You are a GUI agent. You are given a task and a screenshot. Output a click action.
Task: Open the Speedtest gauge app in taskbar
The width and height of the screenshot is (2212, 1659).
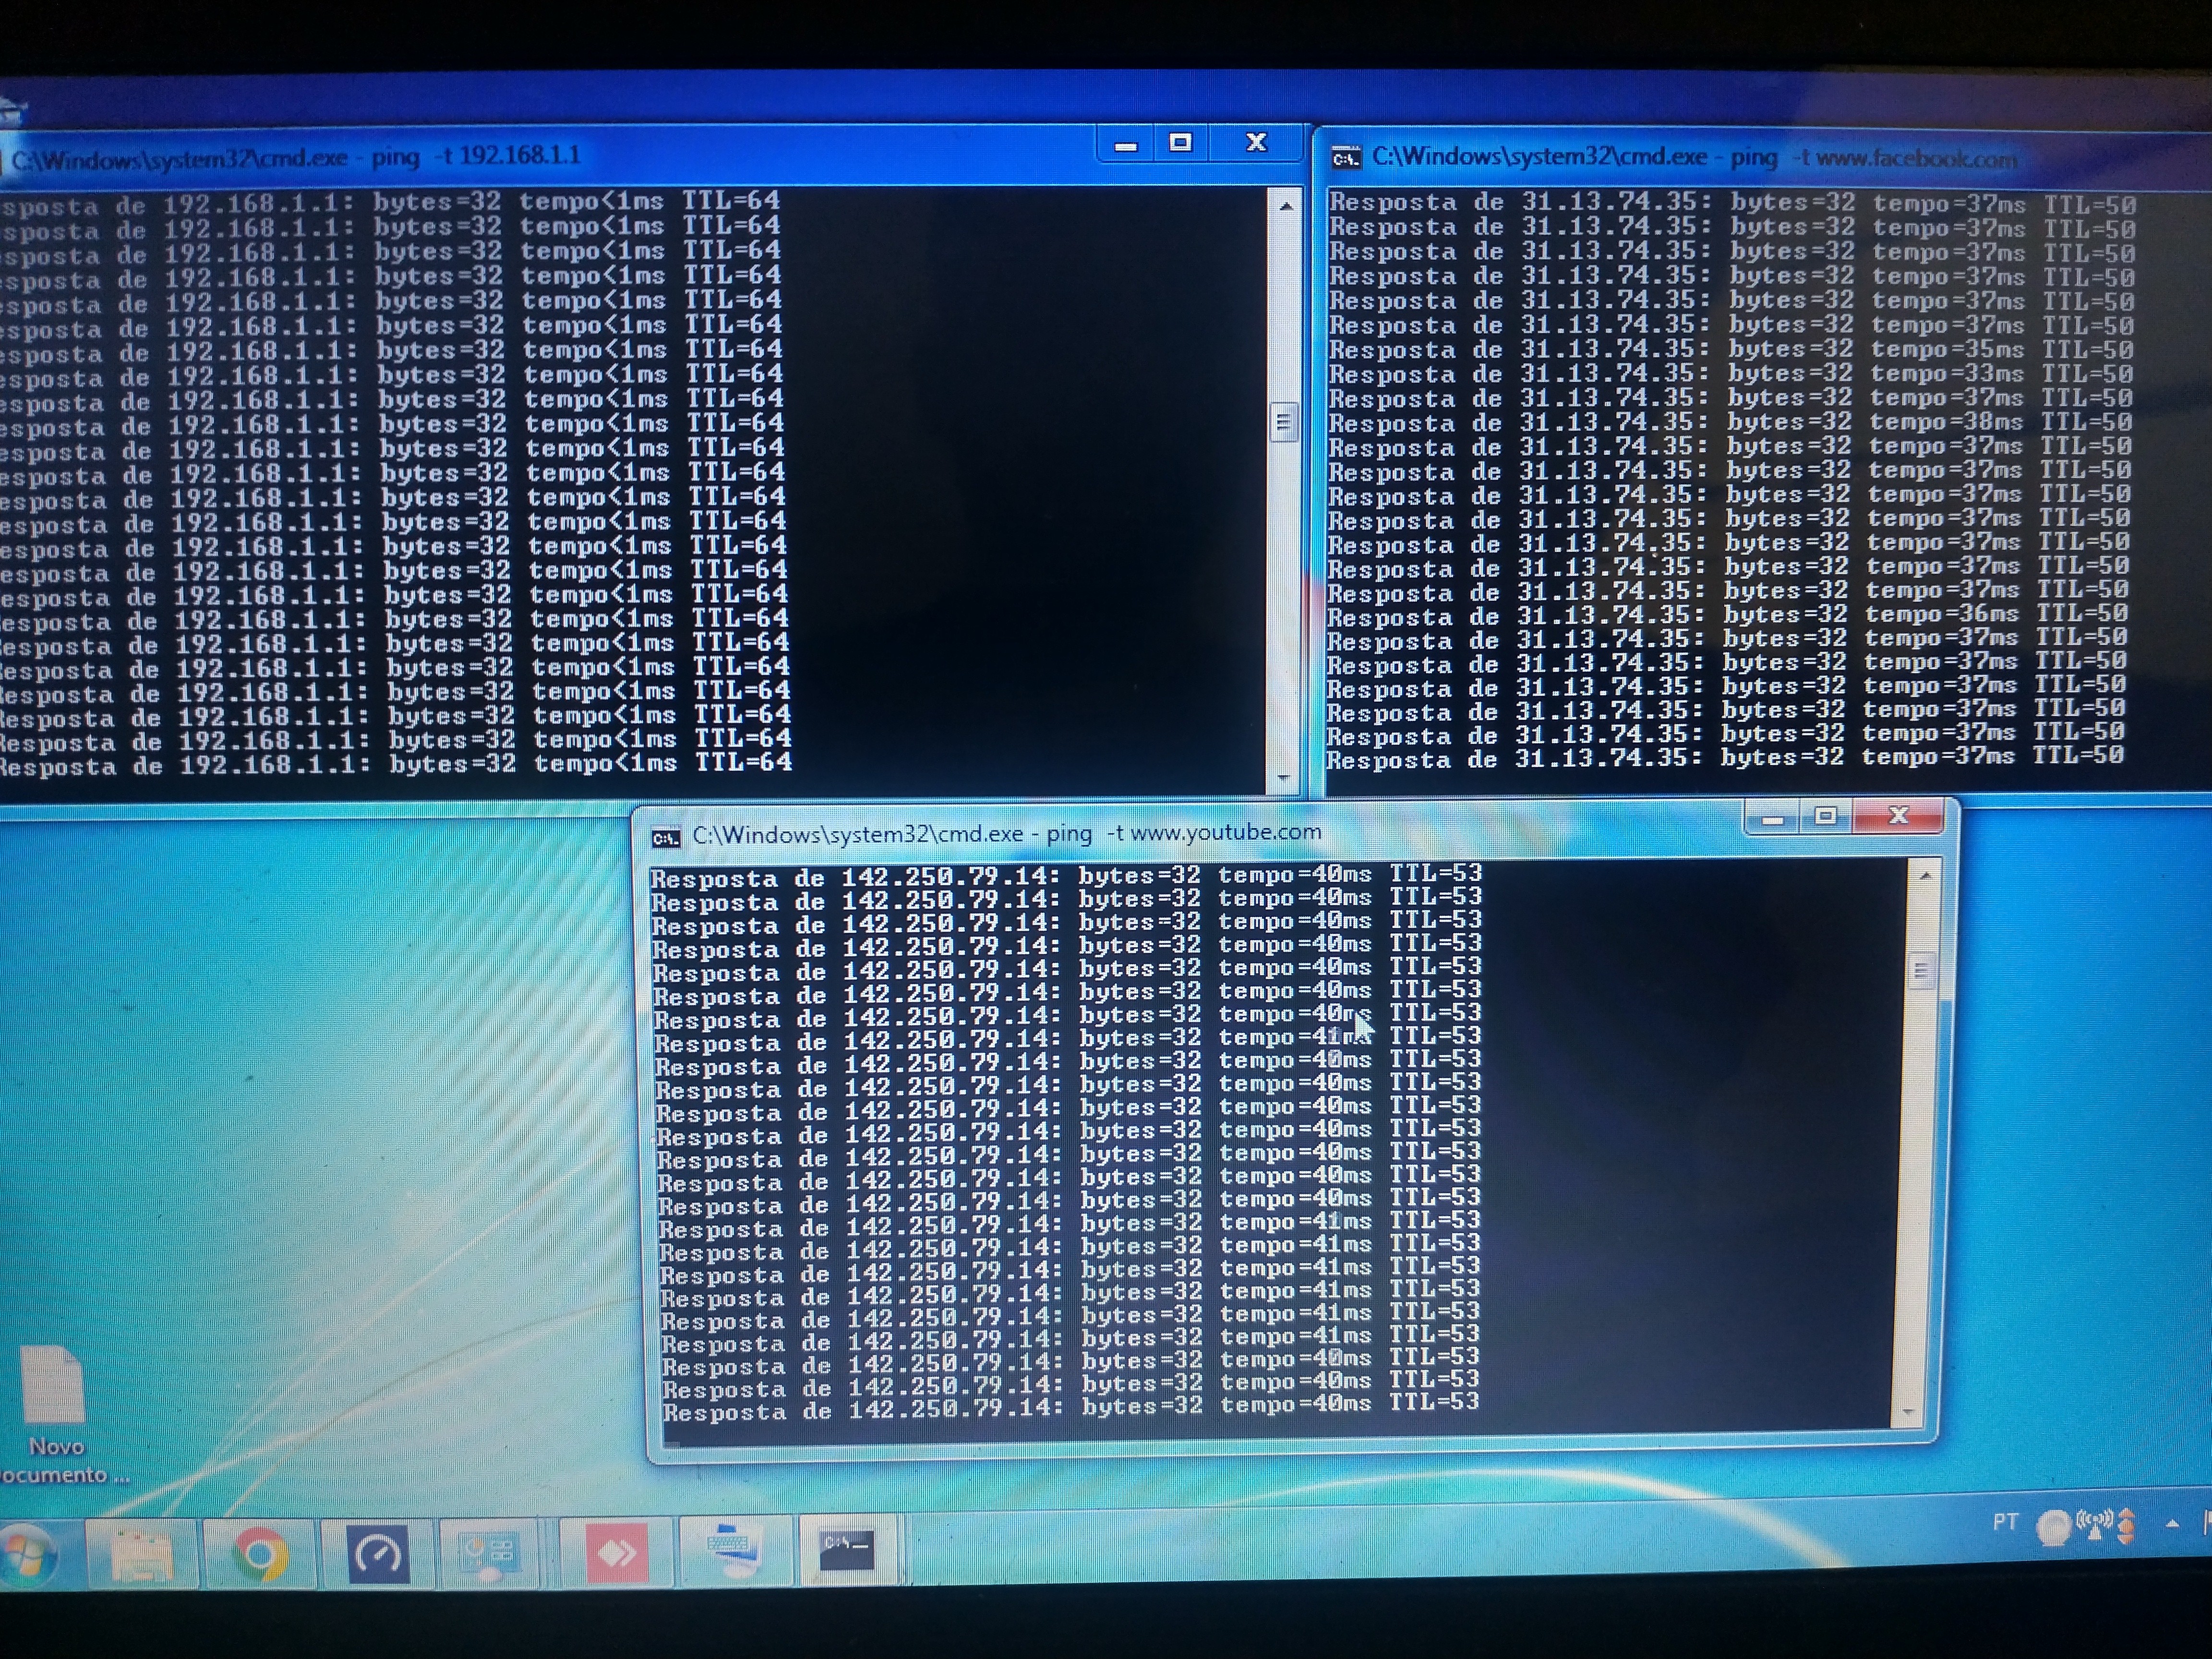(378, 1553)
